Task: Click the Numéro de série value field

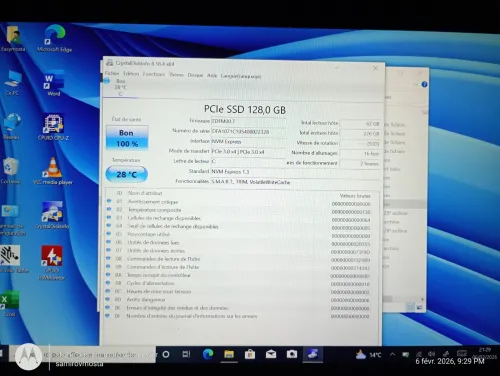Action: point(248,131)
